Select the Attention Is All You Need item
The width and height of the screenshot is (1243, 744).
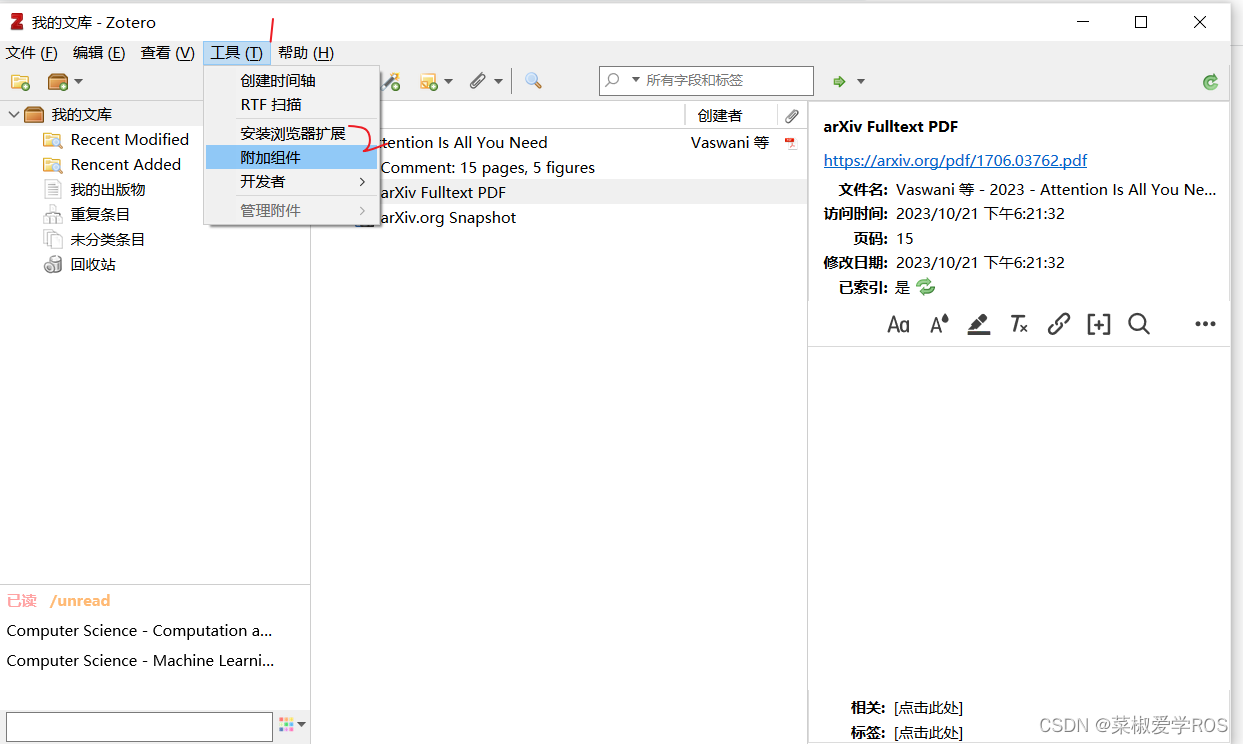coord(463,143)
